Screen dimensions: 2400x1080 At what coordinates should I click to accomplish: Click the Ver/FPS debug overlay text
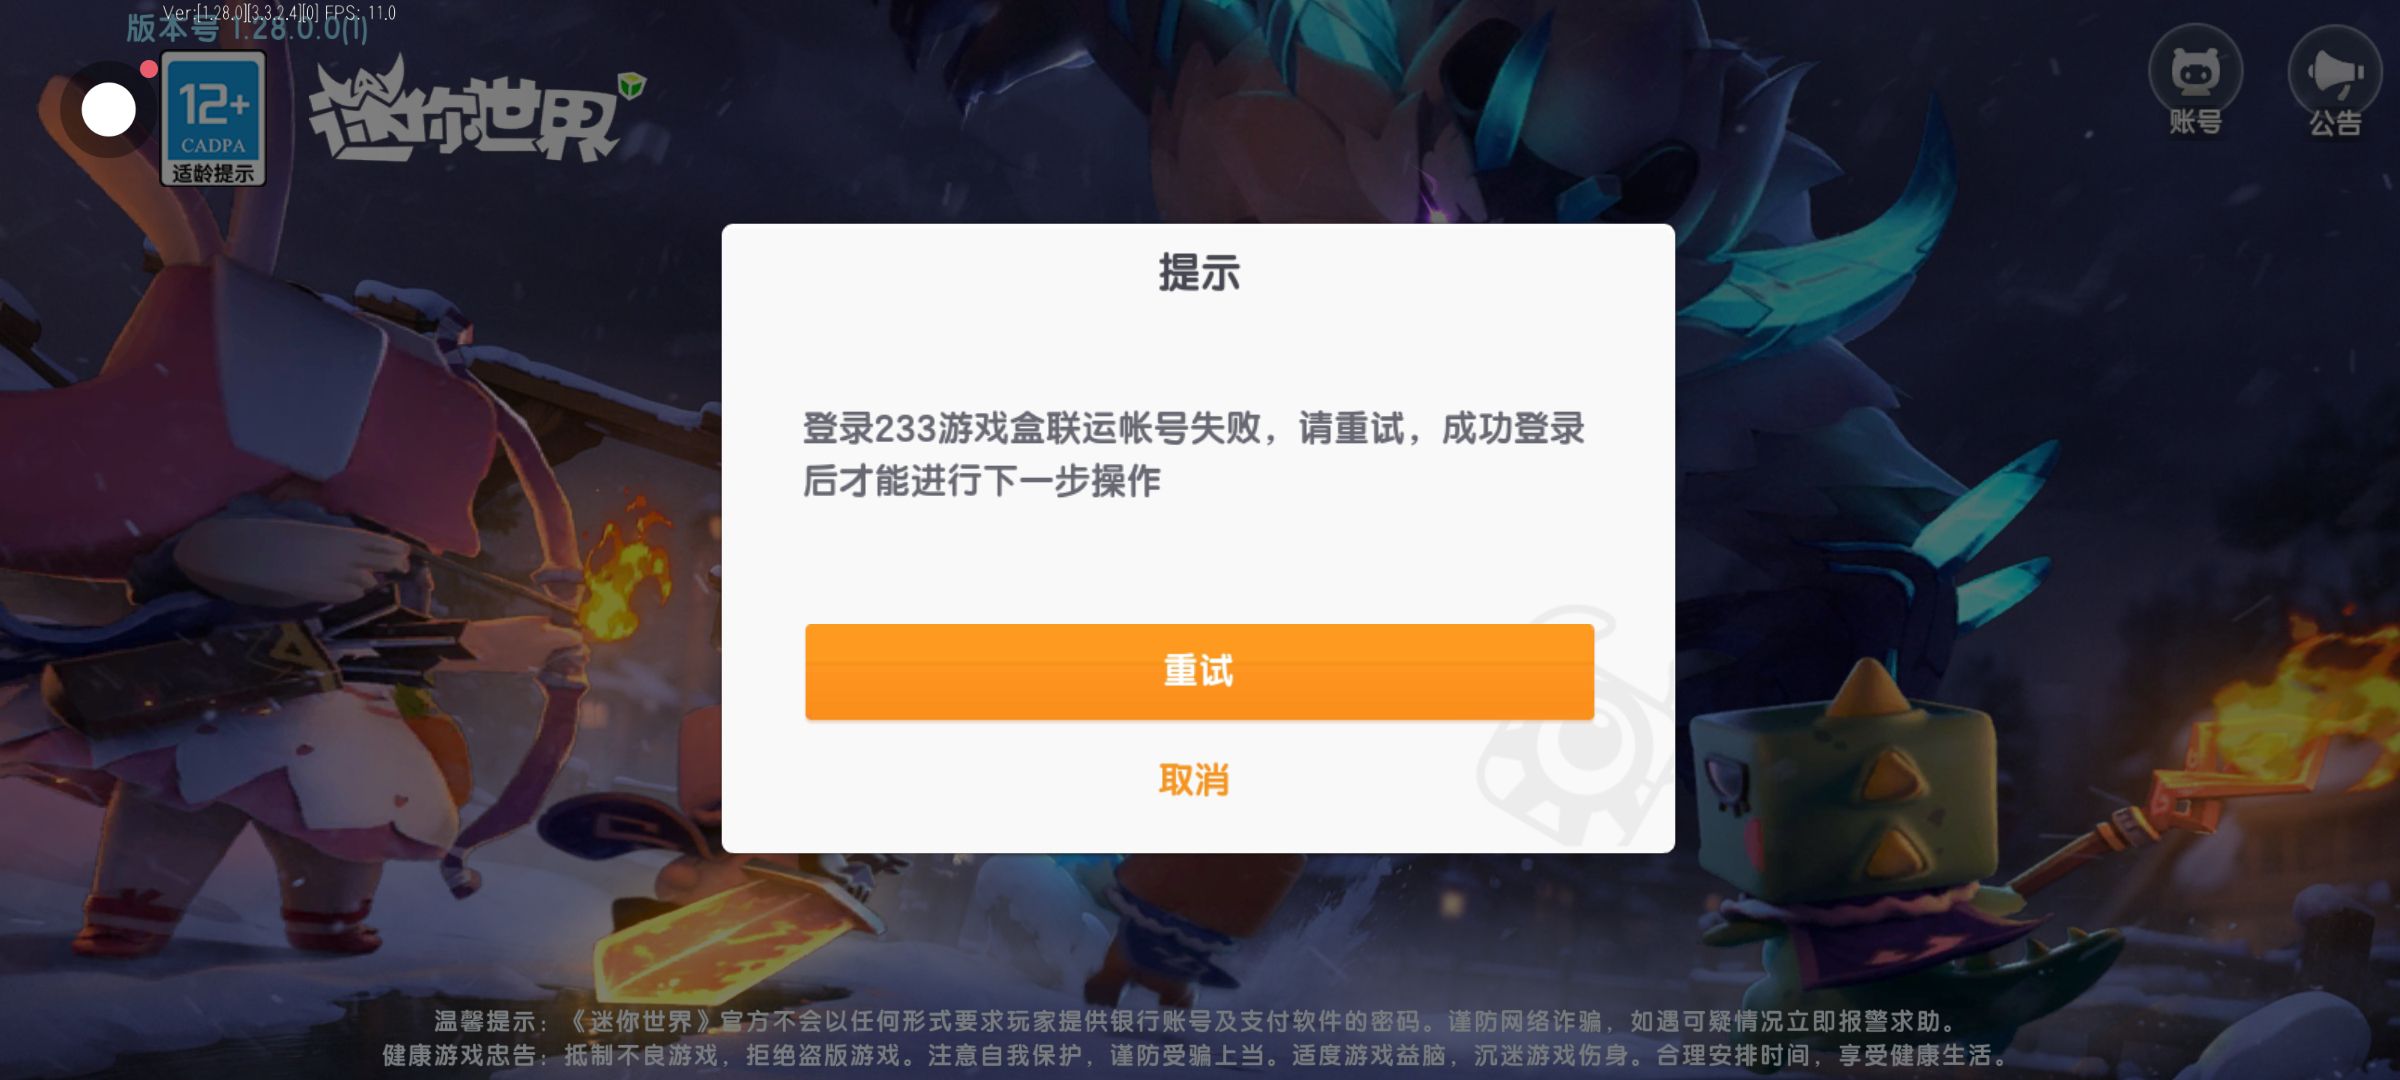click(x=279, y=13)
